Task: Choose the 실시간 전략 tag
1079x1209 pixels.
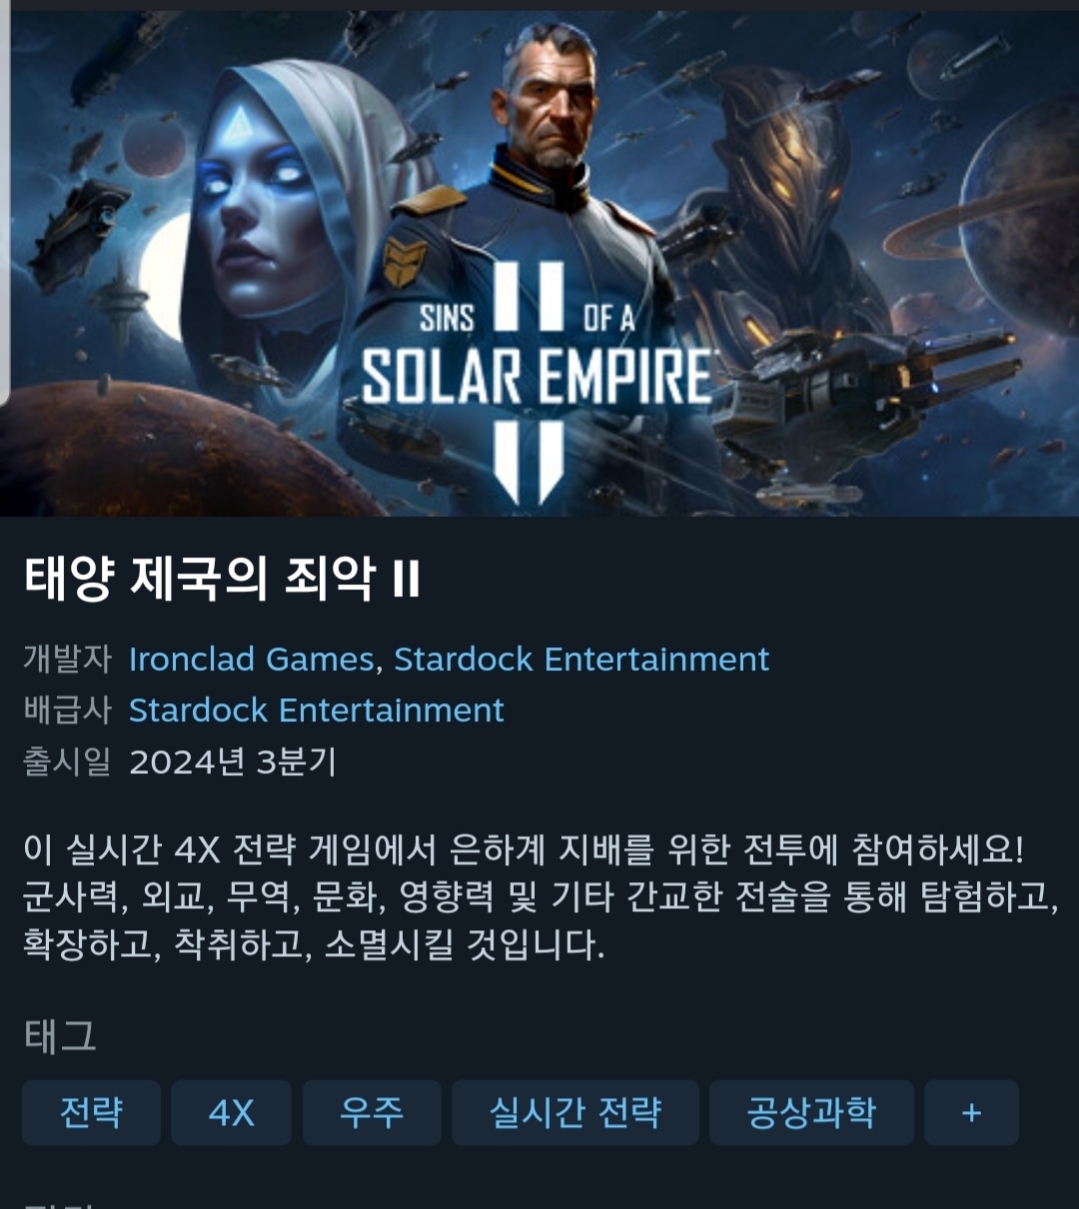Action: pos(575,1112)
